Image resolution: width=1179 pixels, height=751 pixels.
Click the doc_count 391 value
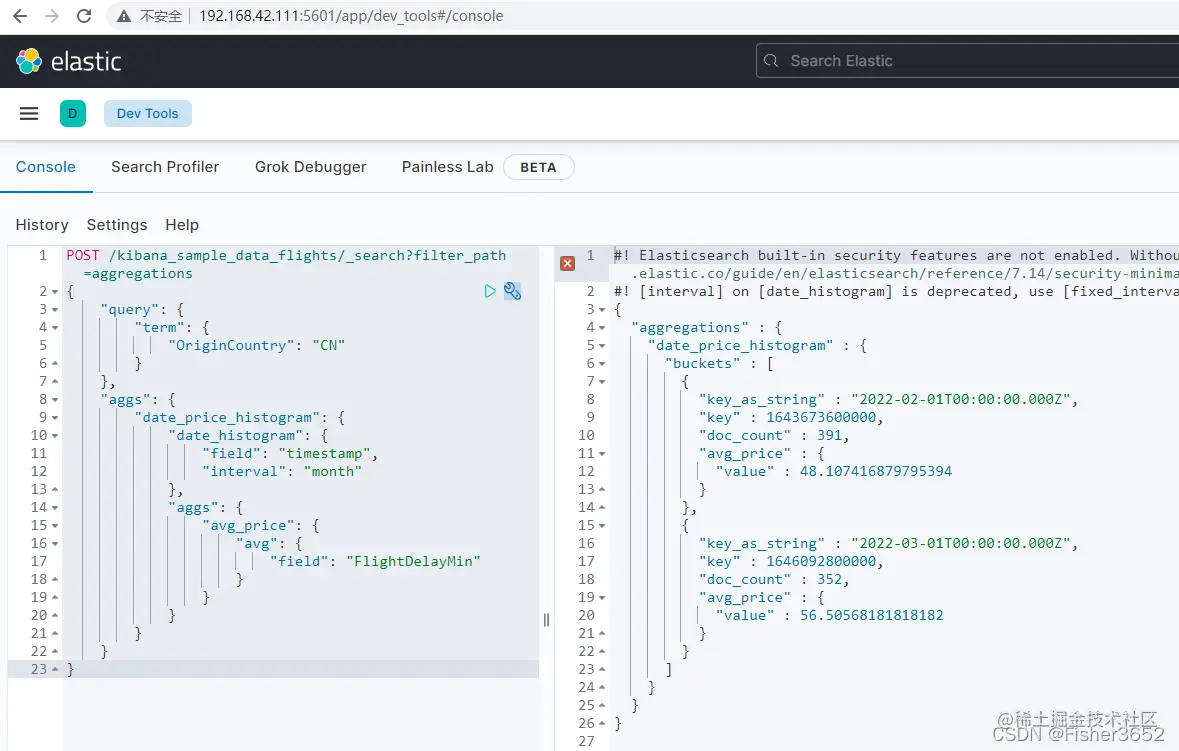[829, 435]
